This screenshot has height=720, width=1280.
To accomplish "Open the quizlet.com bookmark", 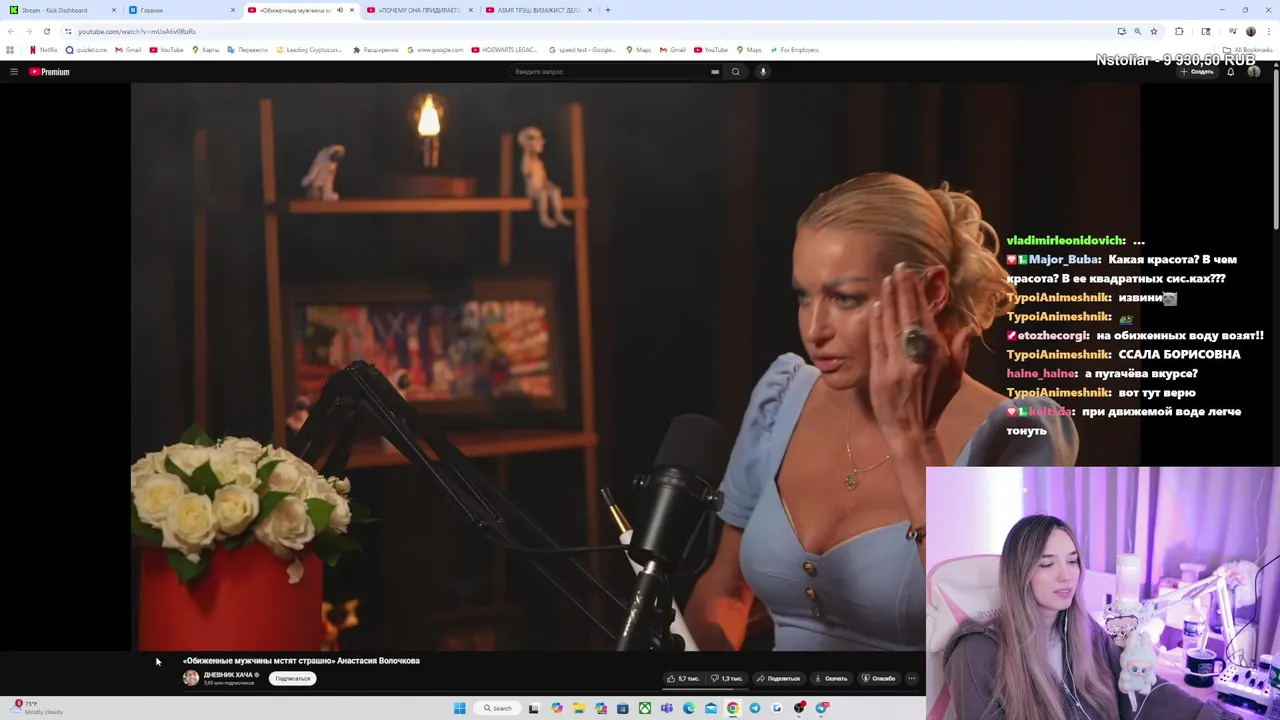I will pos(86,50).
